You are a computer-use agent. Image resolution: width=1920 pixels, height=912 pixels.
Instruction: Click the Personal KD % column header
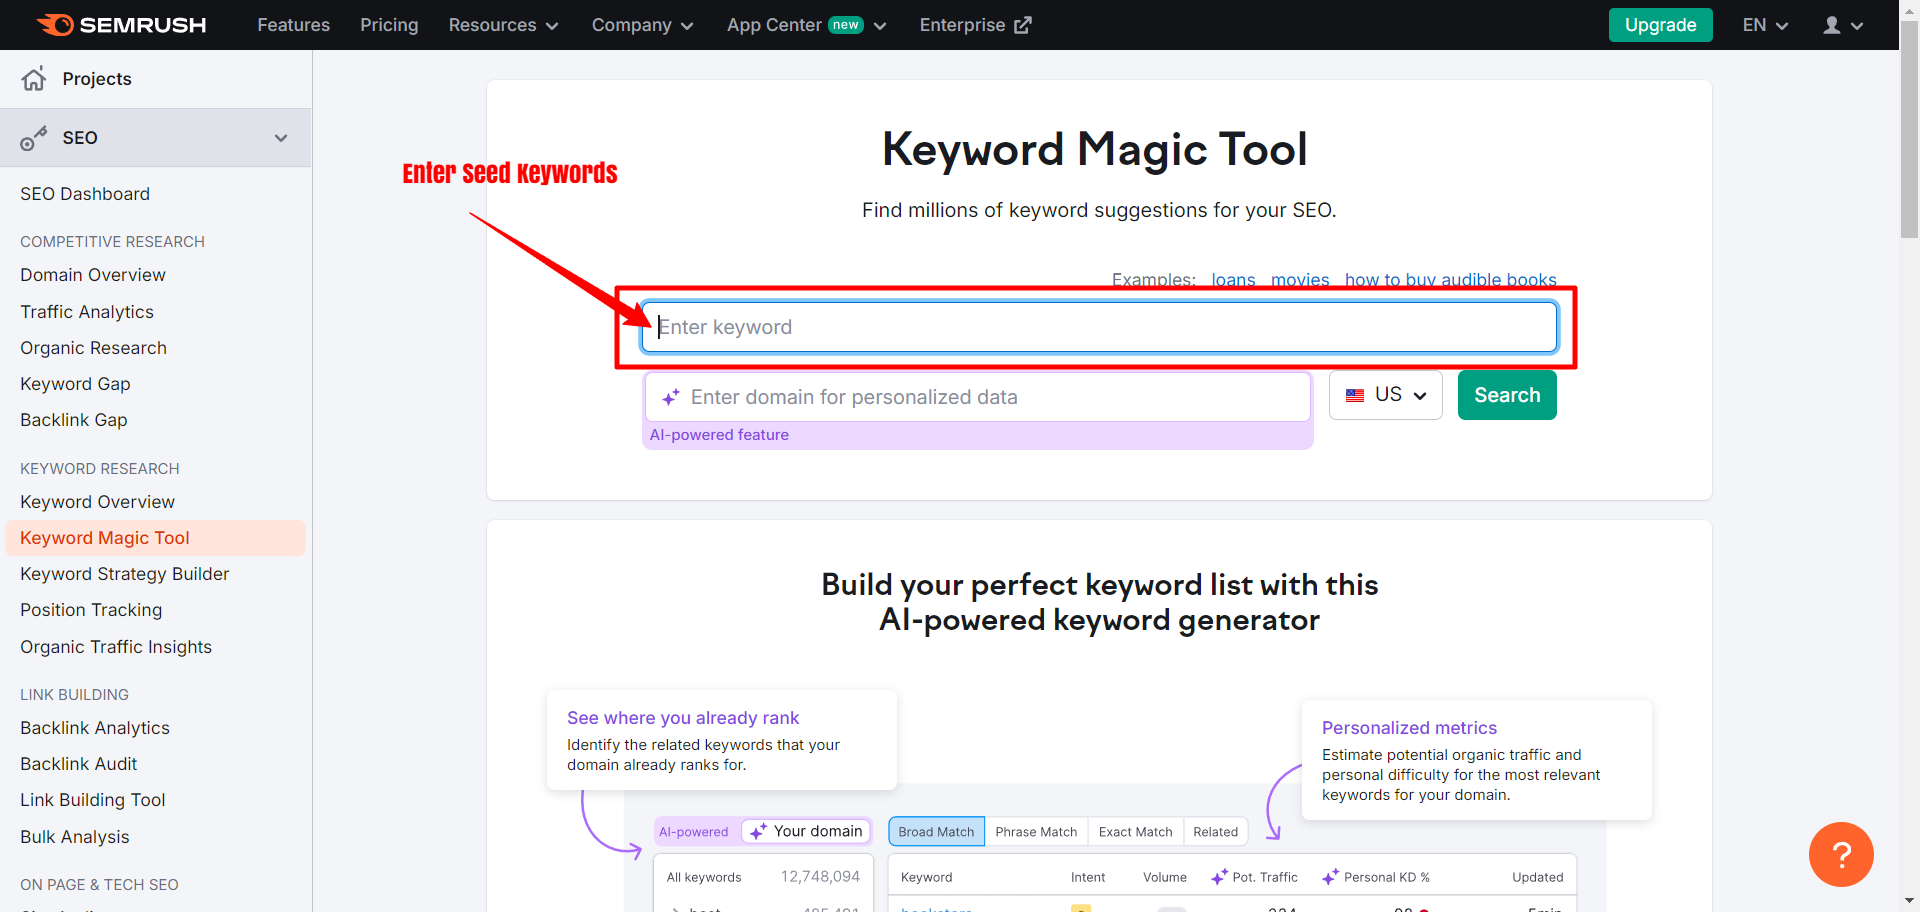point(1376,877)
